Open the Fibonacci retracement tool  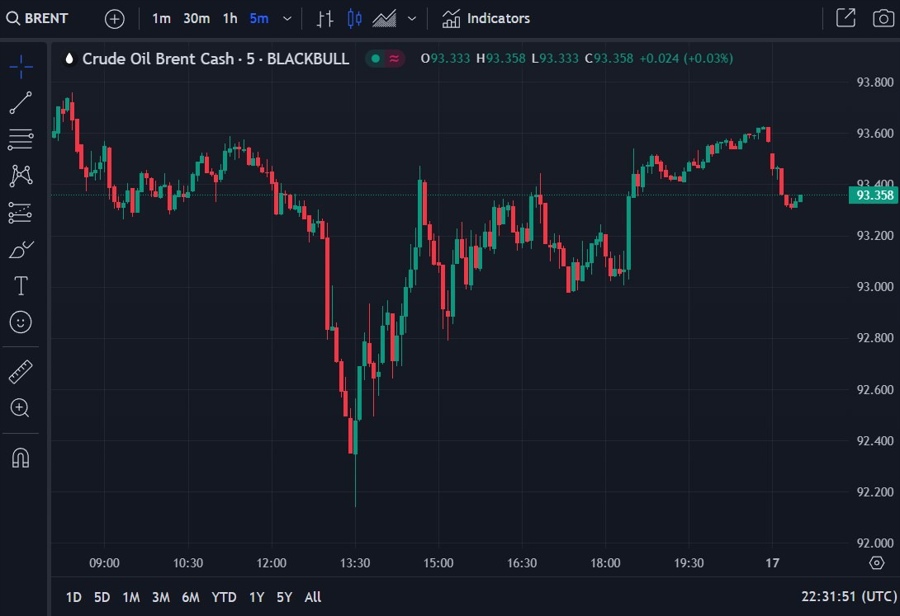coord(21,139)
